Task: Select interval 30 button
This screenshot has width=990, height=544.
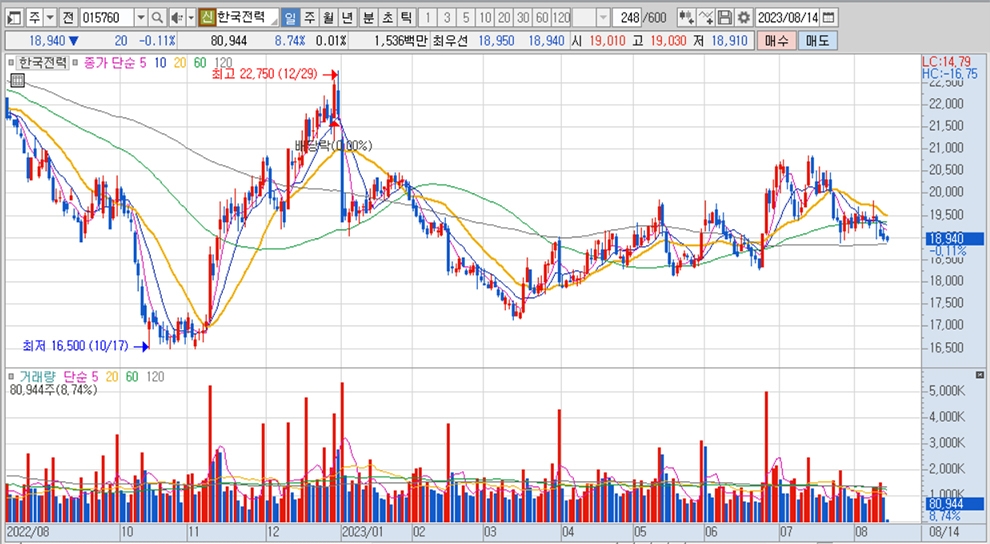Action: [x=523, y=17]
